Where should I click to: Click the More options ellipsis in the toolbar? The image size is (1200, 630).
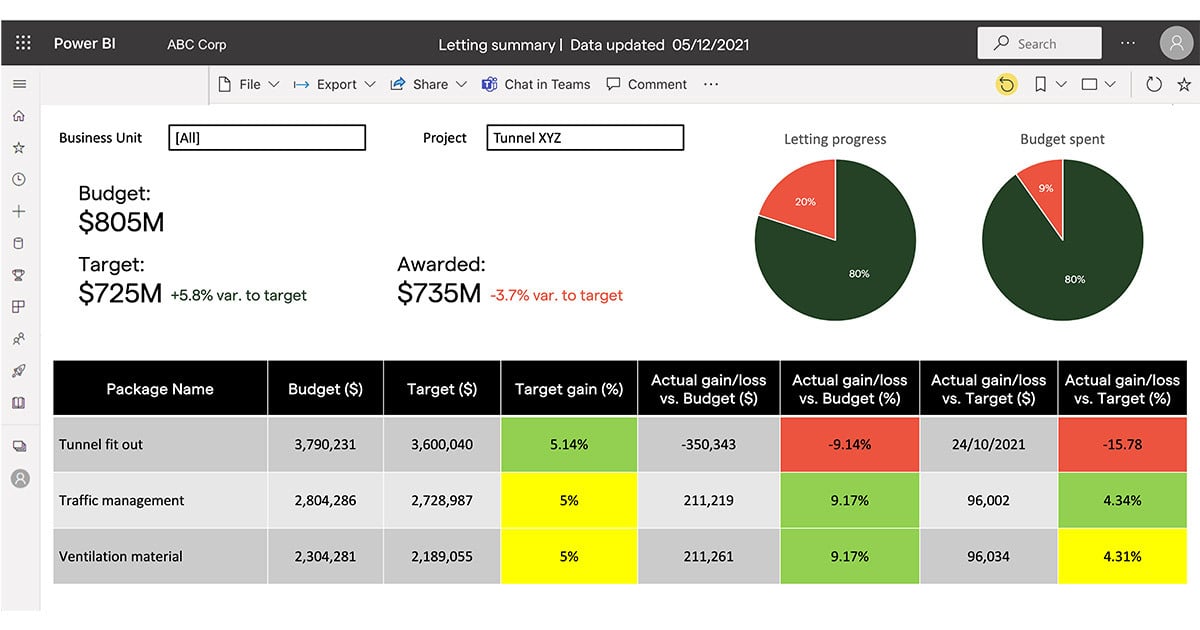coord(710,84)
